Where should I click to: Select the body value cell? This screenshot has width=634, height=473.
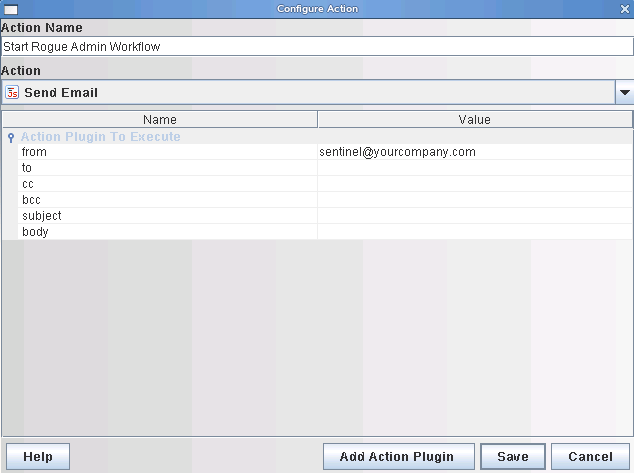[475, 232]
